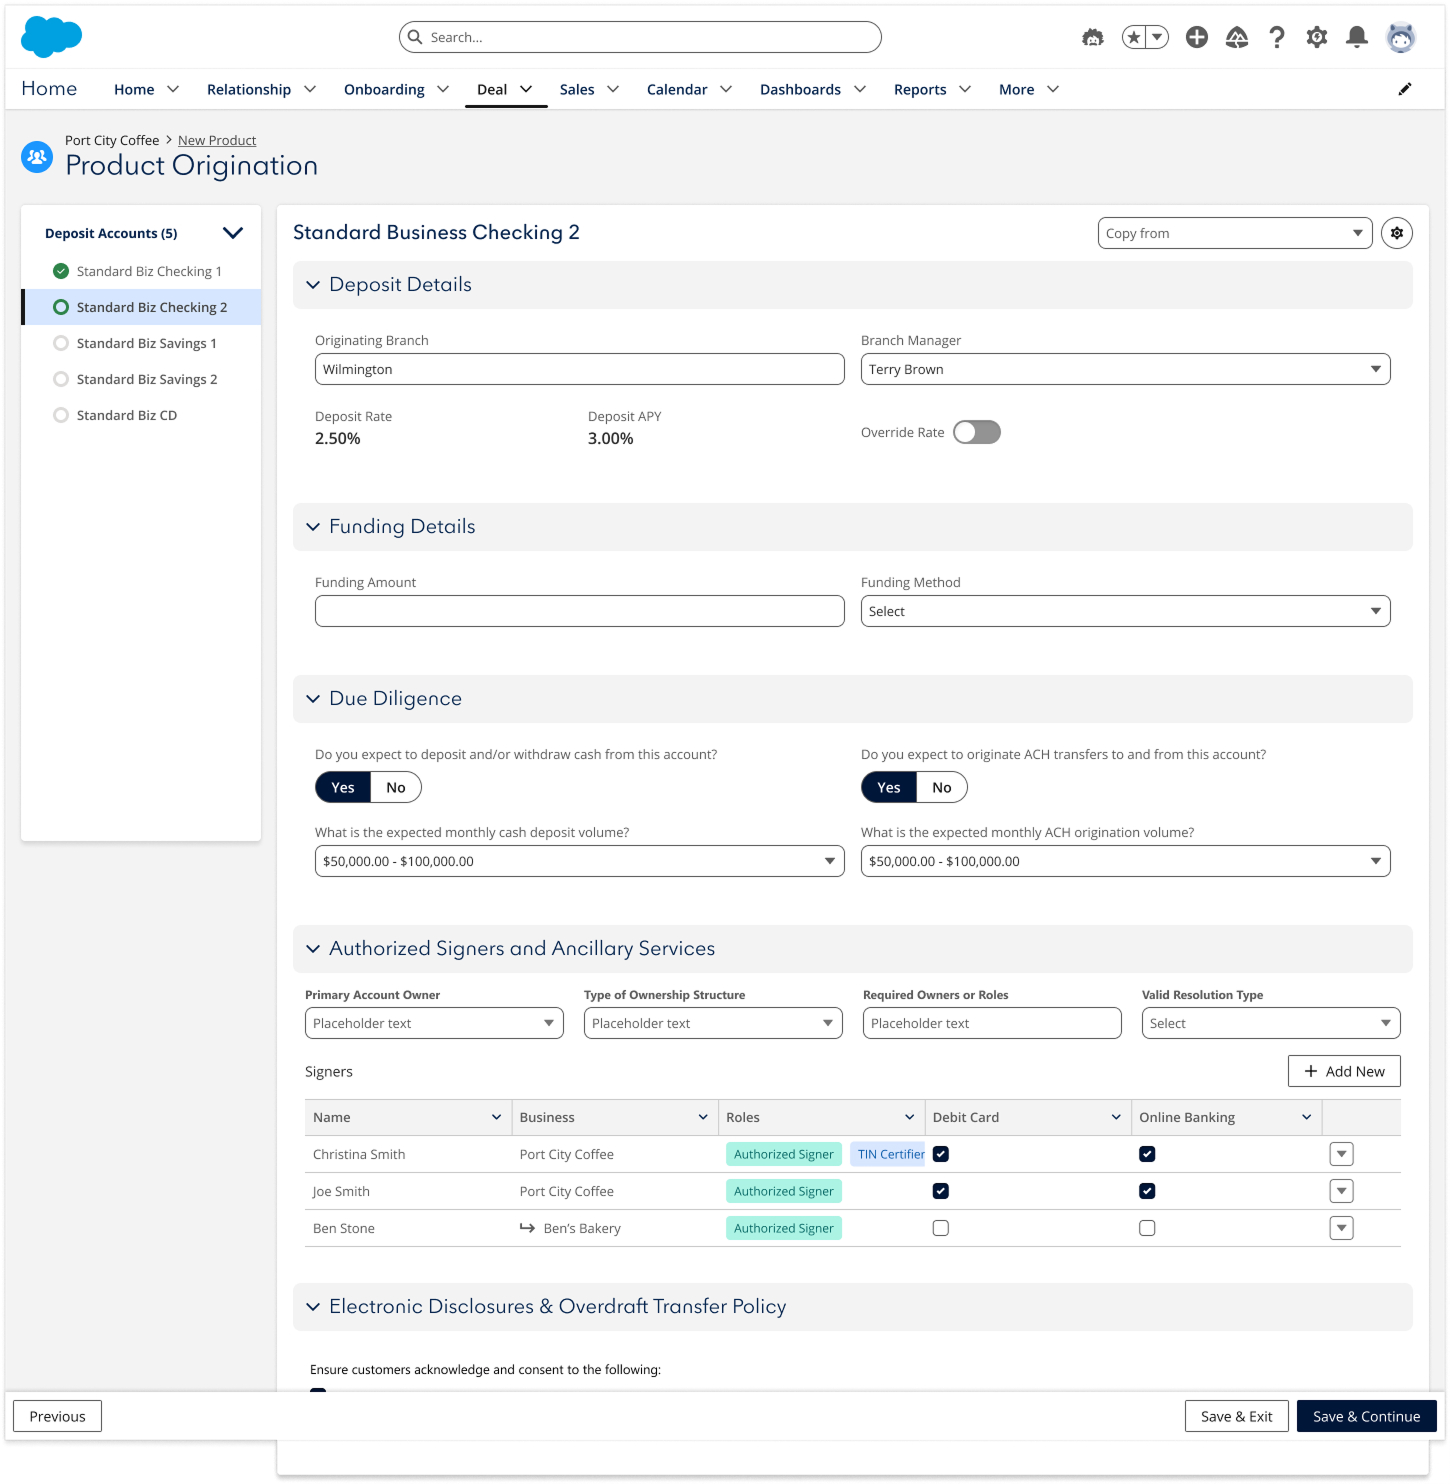Open the favorites star icon
Viewport: 1450px width, 1484px height.
[x=1134, y=37]
